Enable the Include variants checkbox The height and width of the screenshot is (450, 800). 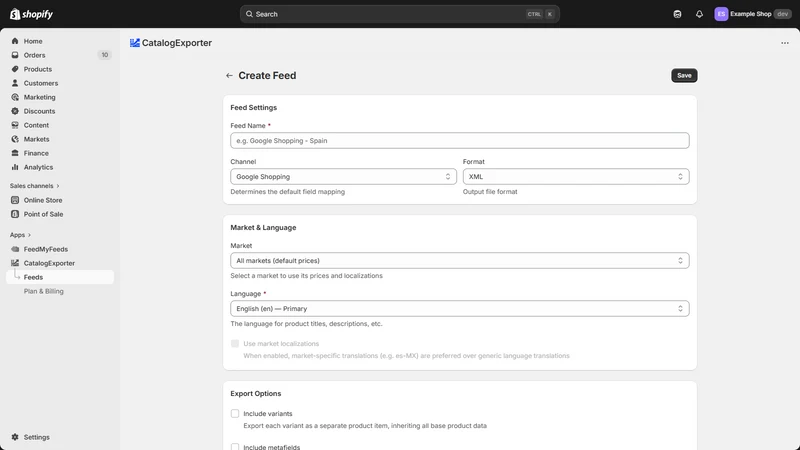pos(235,413)
